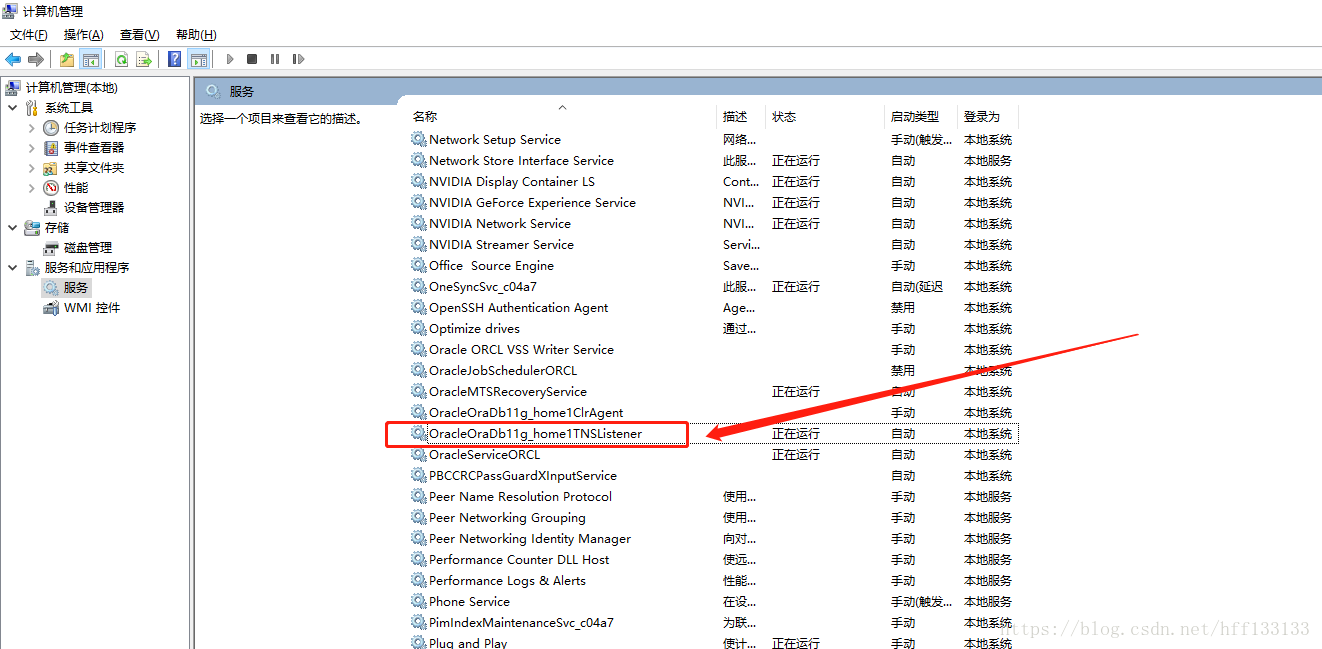Select Network Store Interface Service name

(x=521, y=160)
